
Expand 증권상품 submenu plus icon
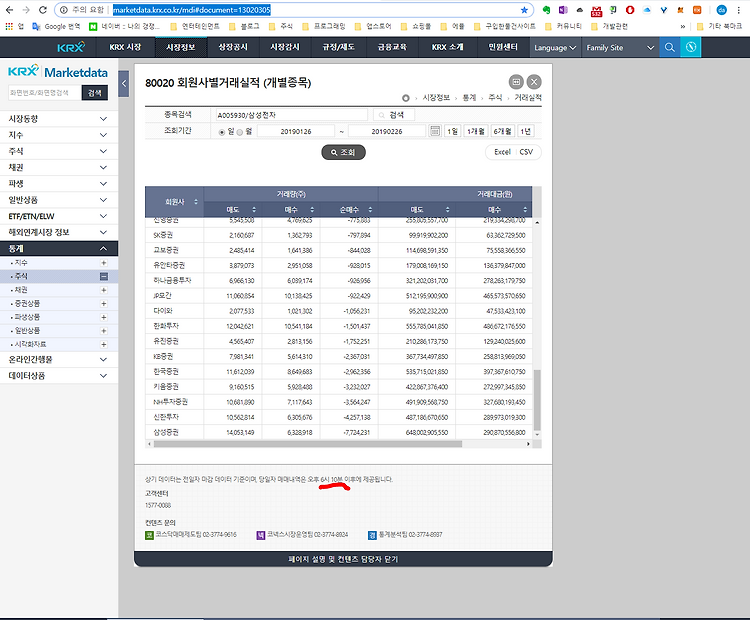point(103,304)
